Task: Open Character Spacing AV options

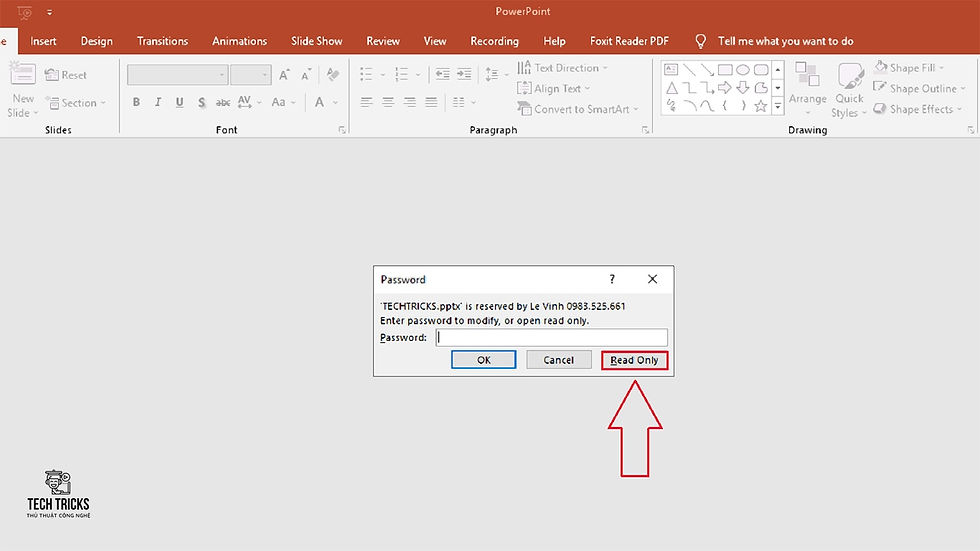Action: [x=248, y=102]
